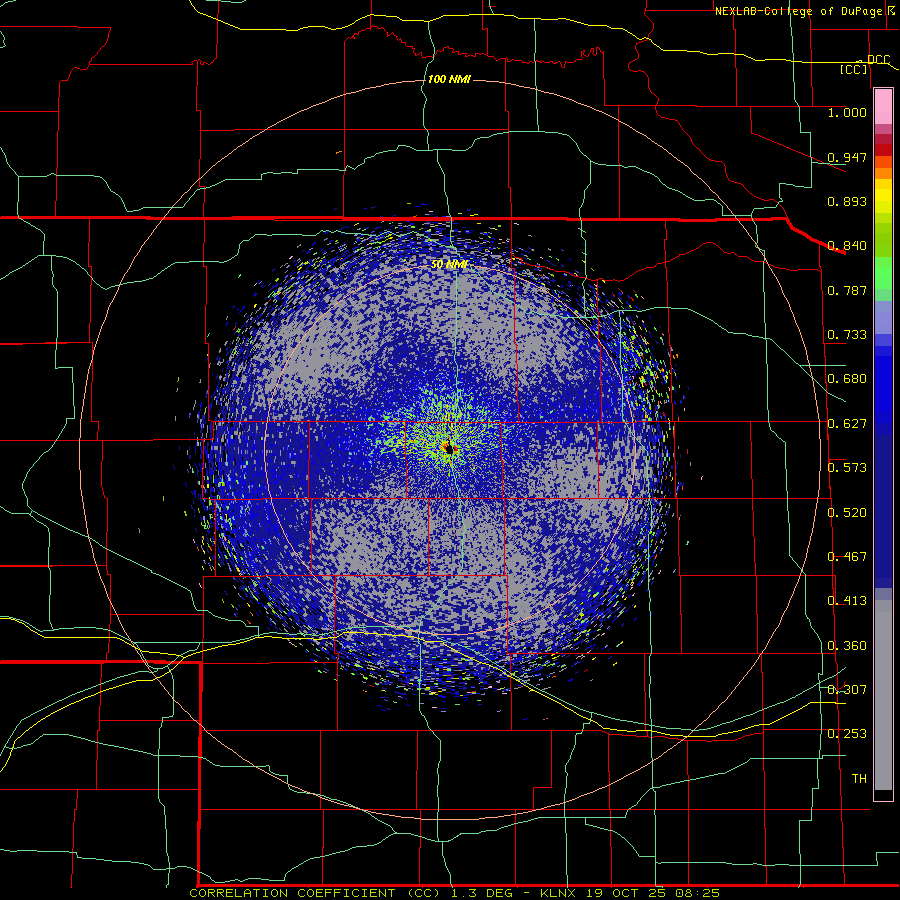Click the radar site marker at center

(449, 448)
